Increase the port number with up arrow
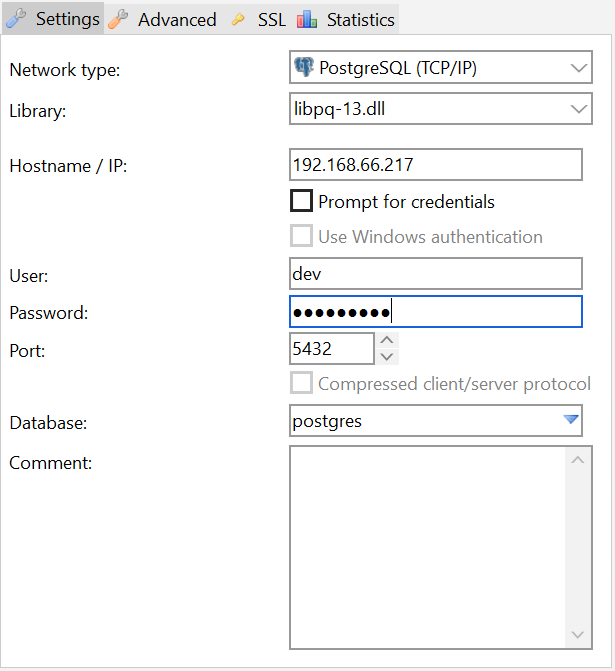615x671 pixels. [388, 340]
